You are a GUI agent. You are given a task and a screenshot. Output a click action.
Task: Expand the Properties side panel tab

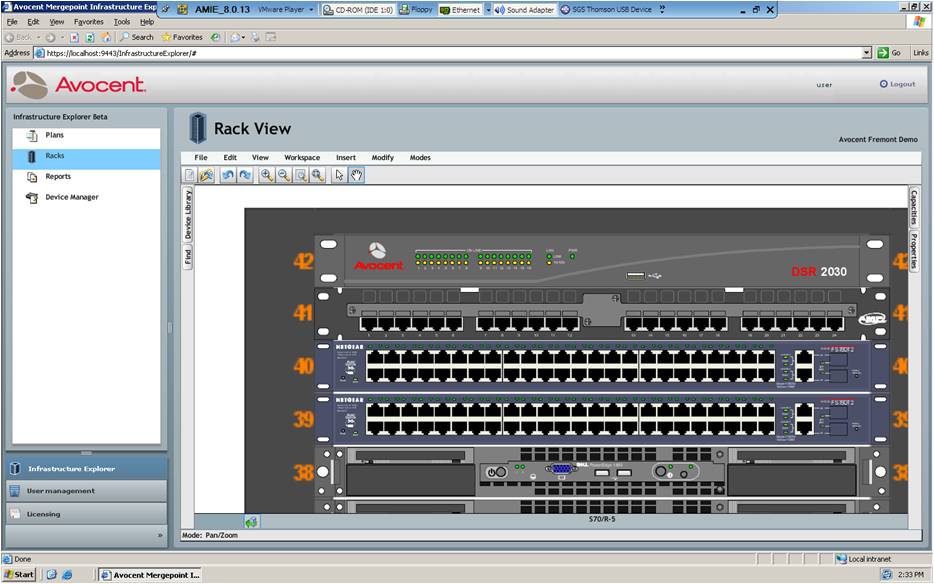click(x=913, y=251)
